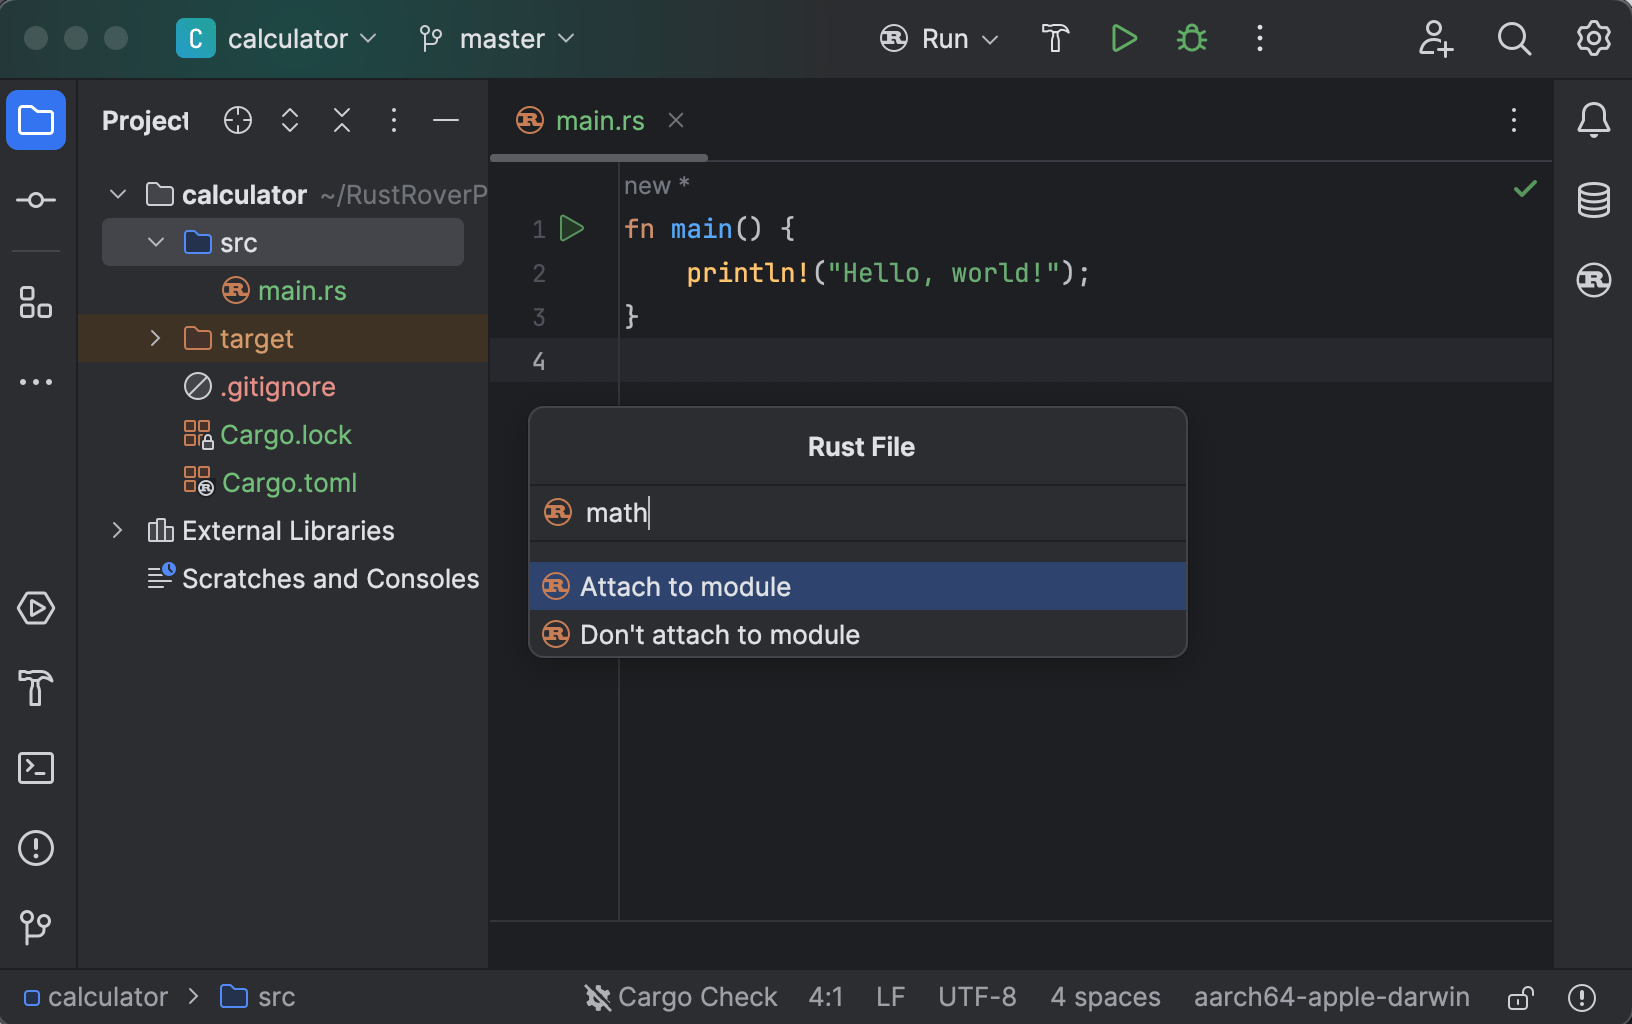The width and height of the screenshot is (1632, 1024).
Task: Expand the target folder
Action: [155, 338]
